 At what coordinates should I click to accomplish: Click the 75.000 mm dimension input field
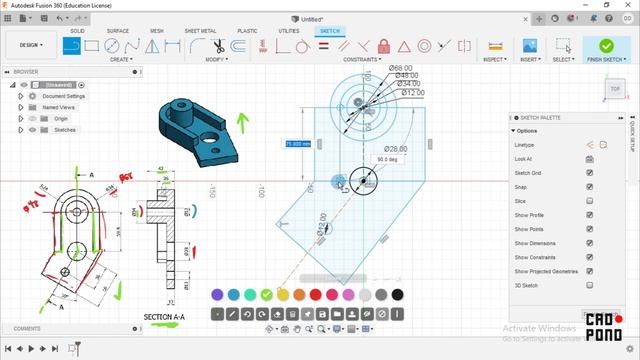(x=298, y=144)
